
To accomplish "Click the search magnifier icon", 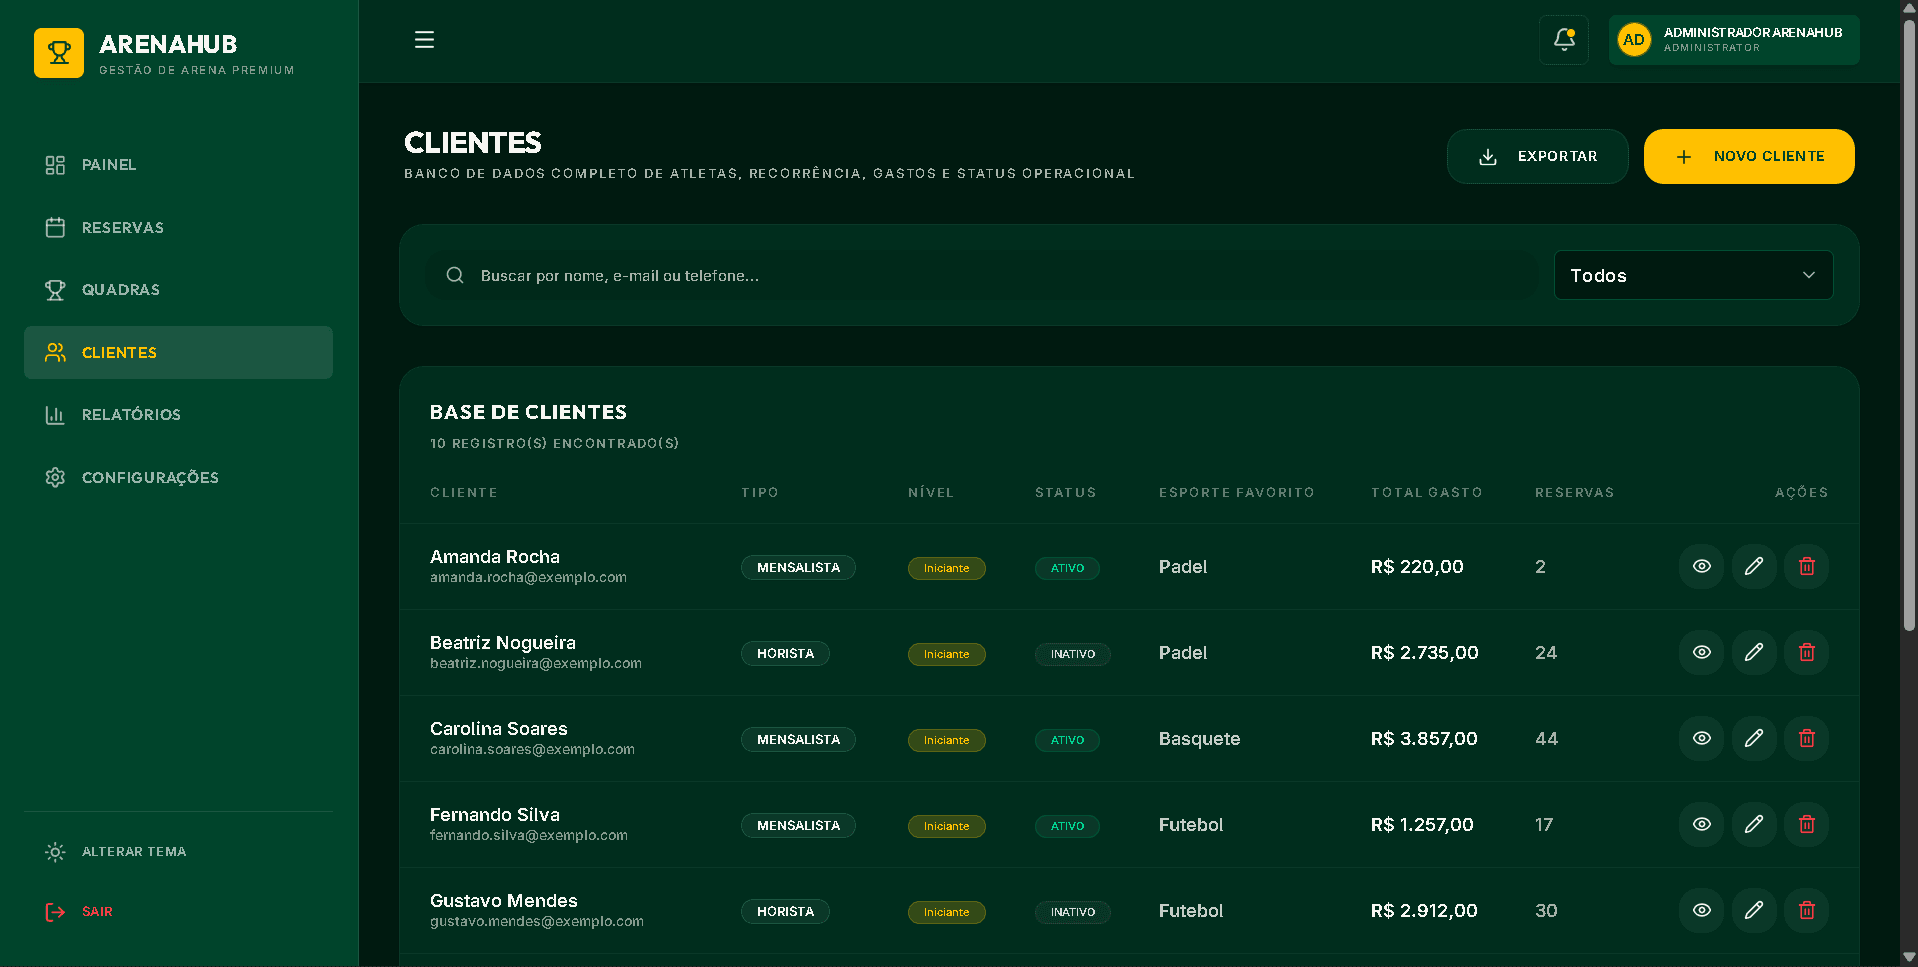I will (x=455, y=276).
